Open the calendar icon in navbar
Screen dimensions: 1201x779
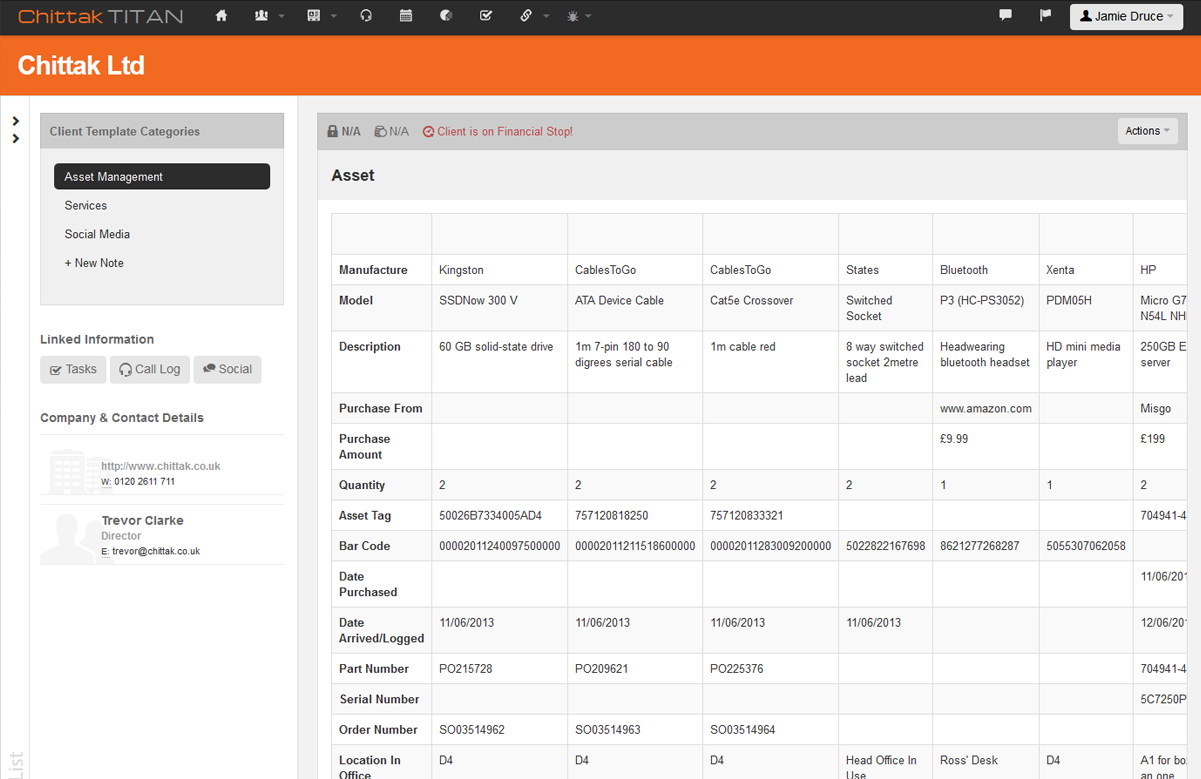(406, 16)
